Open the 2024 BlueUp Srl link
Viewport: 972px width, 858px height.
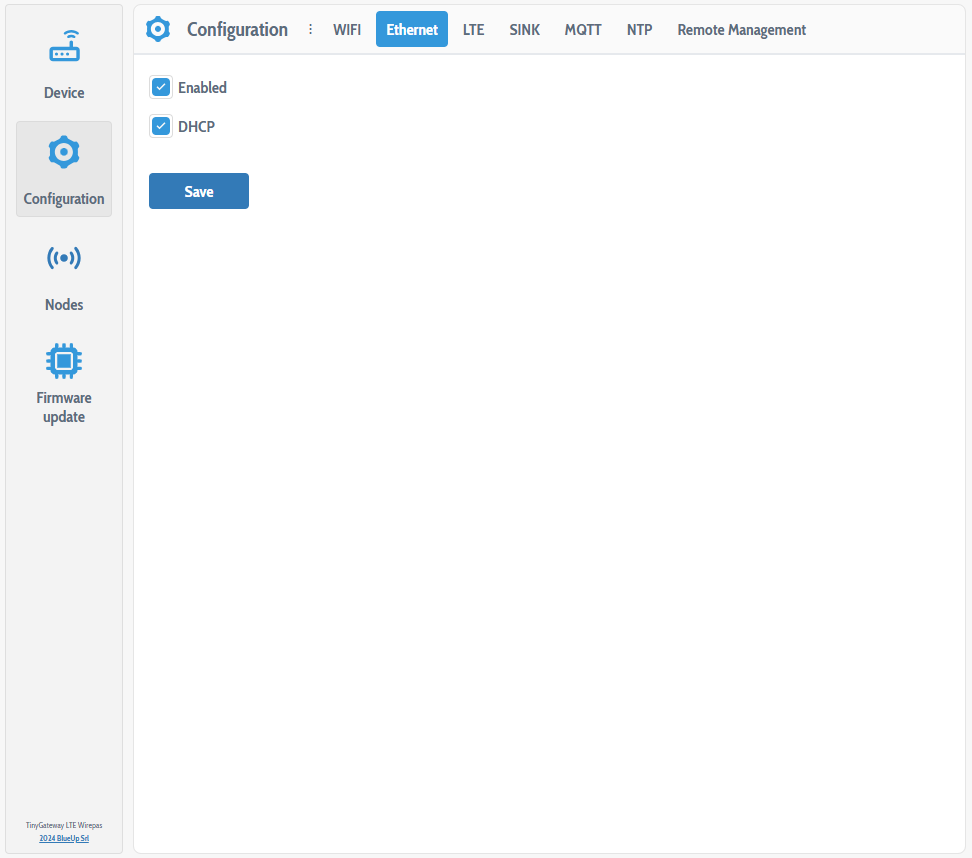(x=64, y=838)
